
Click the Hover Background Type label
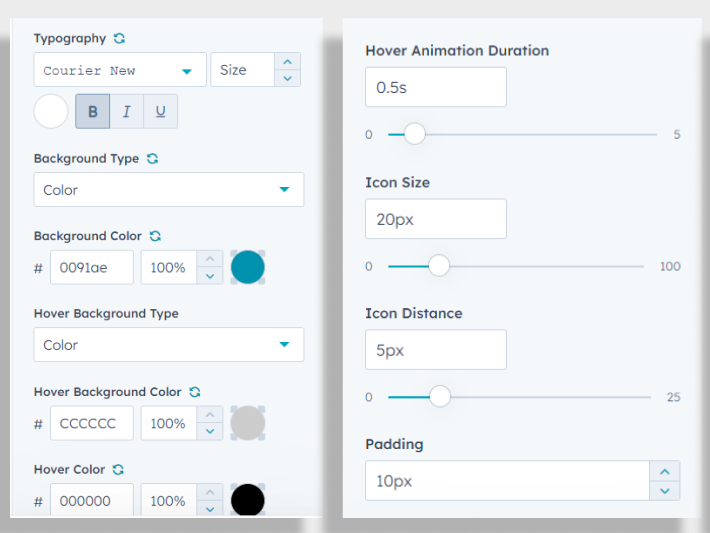point(106,313)
